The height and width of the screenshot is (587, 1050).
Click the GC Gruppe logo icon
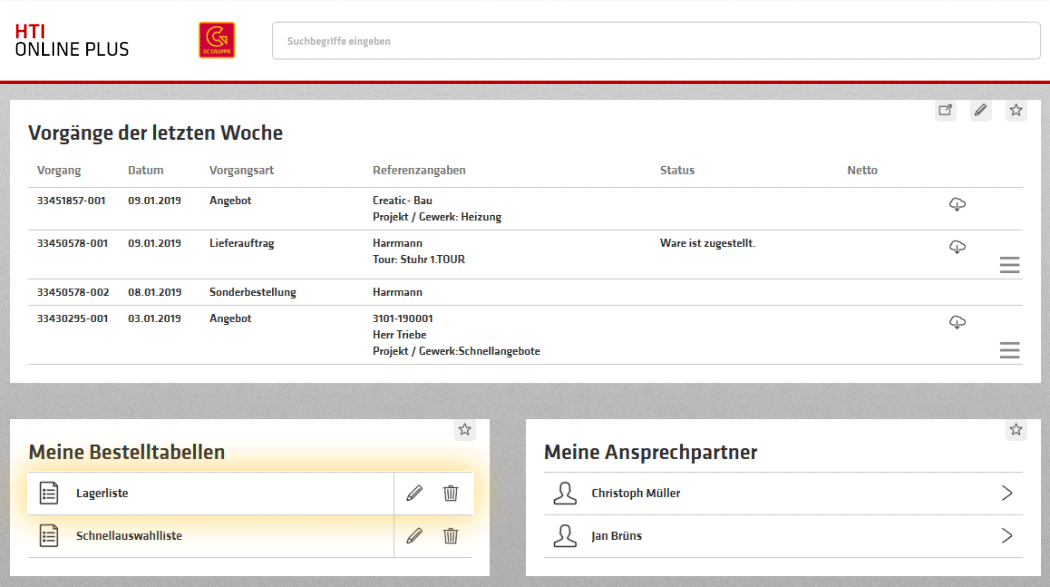coord(217,40)
